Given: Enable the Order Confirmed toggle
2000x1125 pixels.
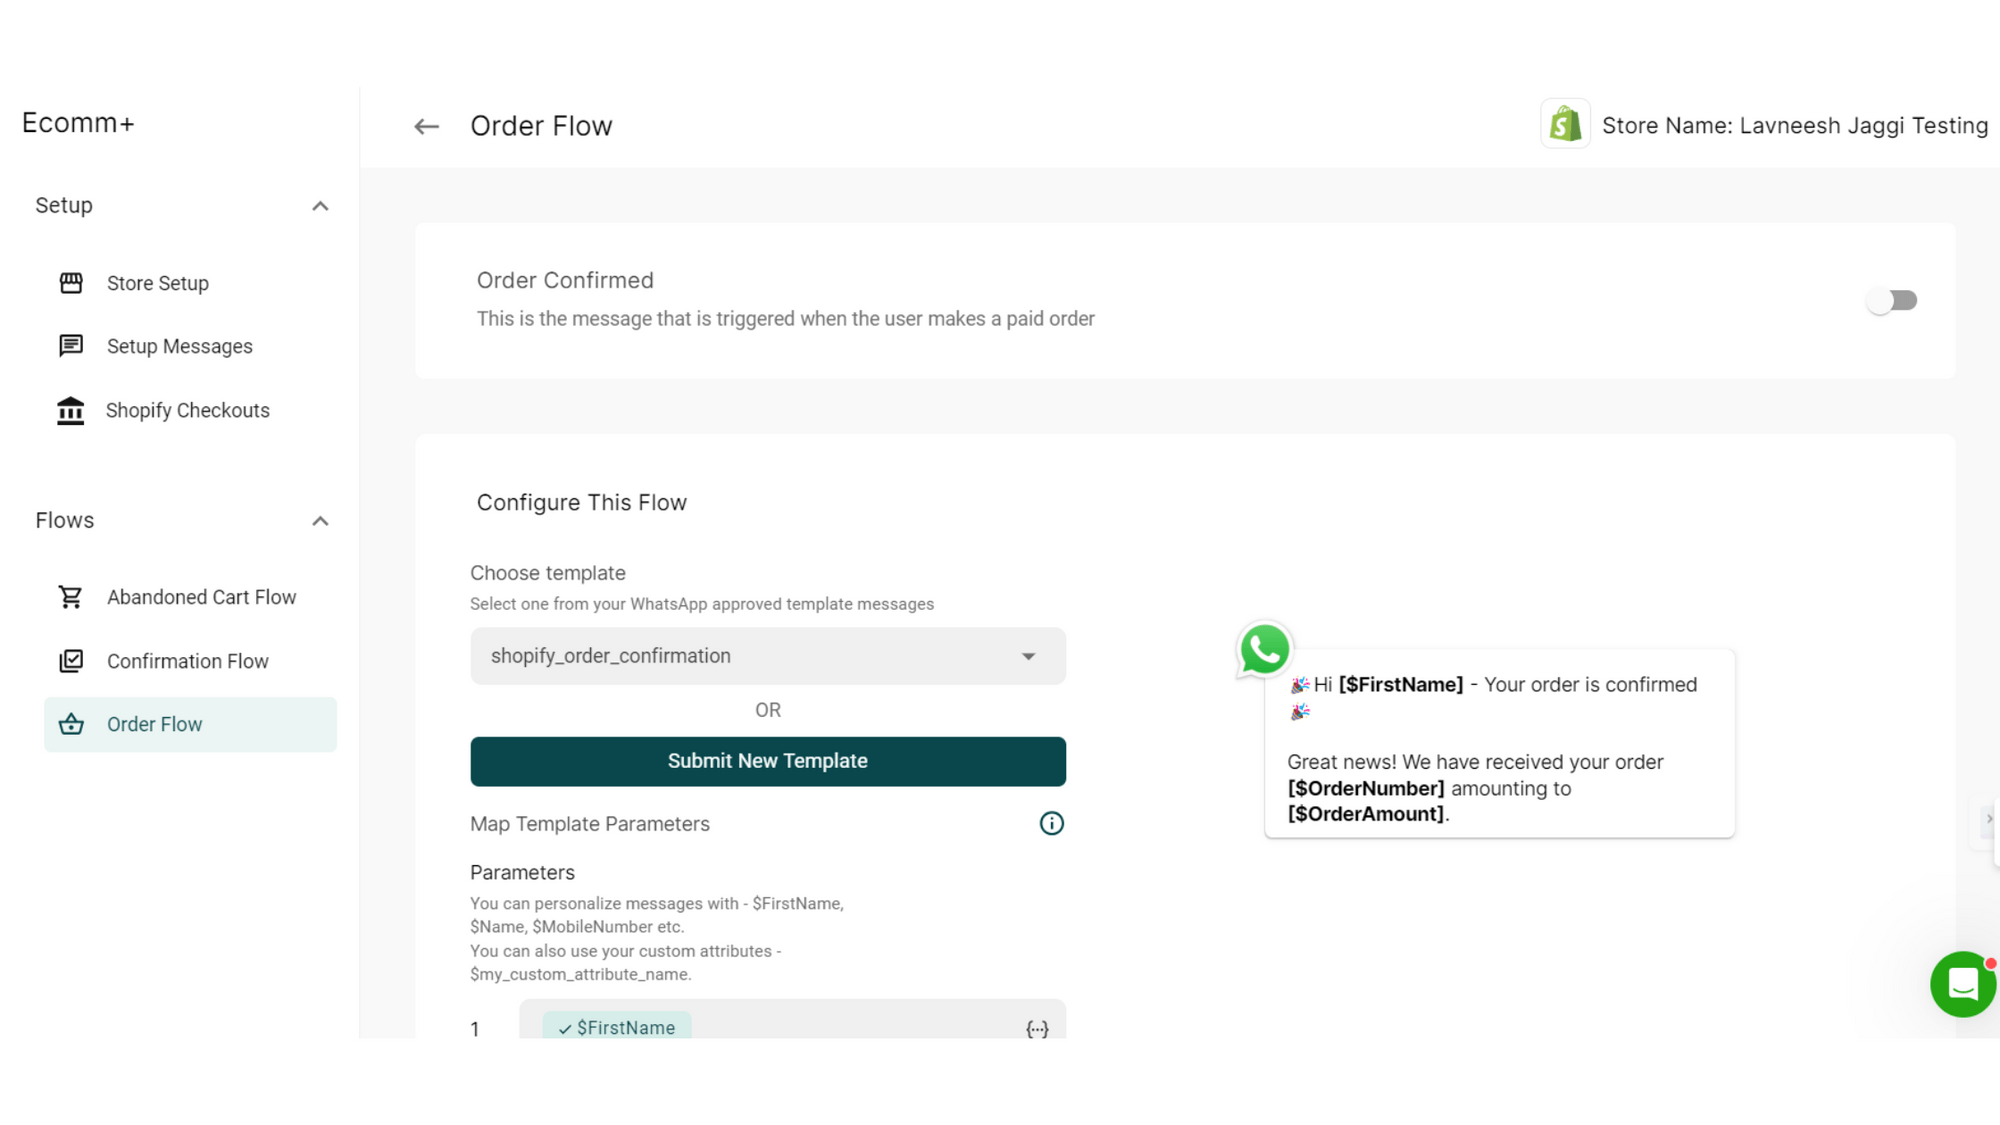Looking at the screenshot, I should [x=1891, y=300].
